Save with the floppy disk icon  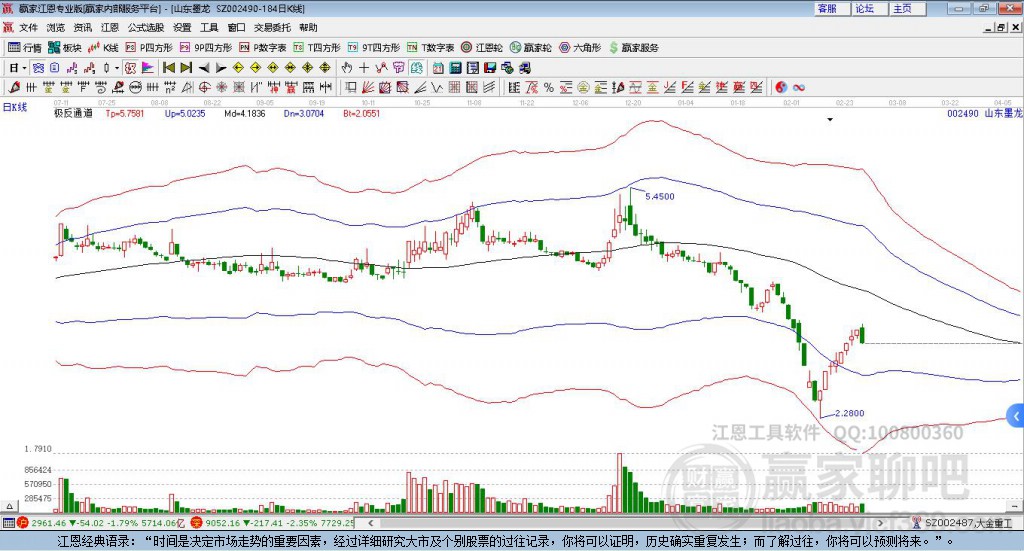[490, 68]
